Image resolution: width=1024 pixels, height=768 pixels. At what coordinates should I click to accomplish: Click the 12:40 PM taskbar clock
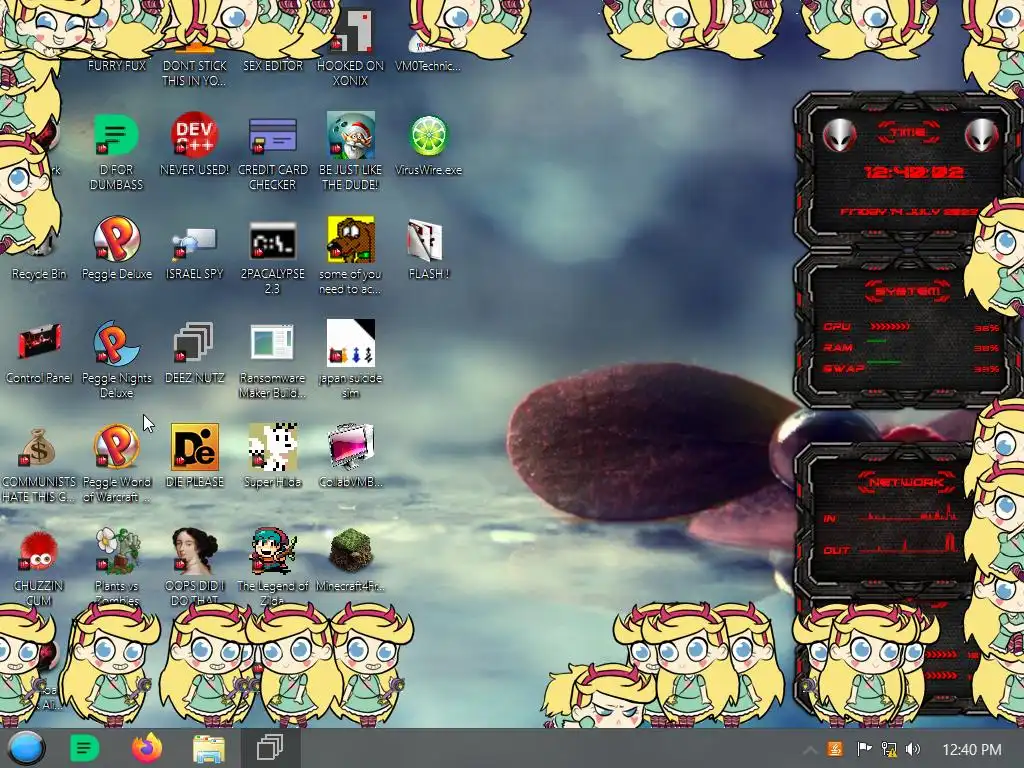[x=972, y=749]
